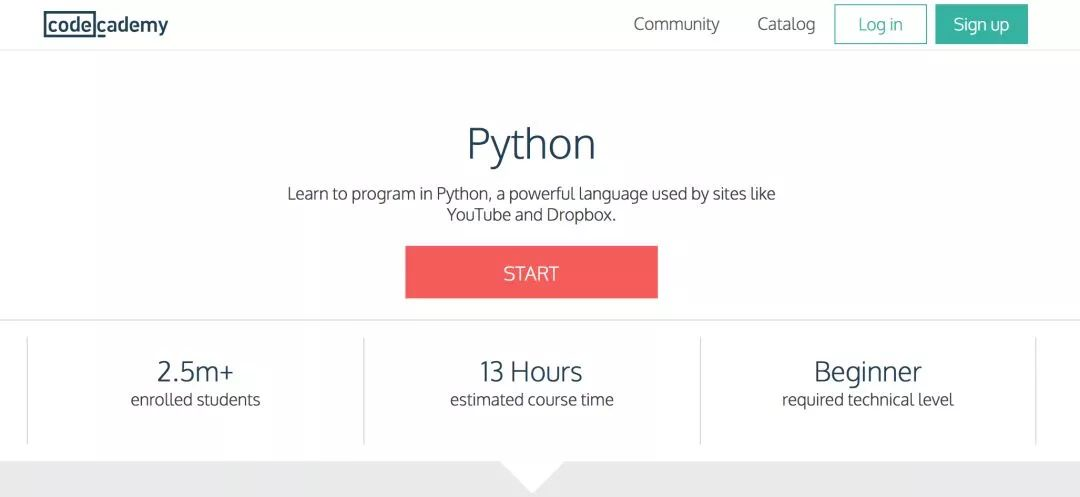The image size is (1080, 497).
Task: Select the Beginner level text
Action: point(867,372)
